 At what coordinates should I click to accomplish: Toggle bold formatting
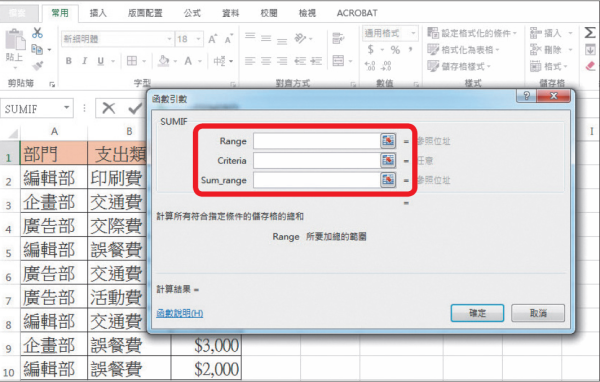click(68, 61)
